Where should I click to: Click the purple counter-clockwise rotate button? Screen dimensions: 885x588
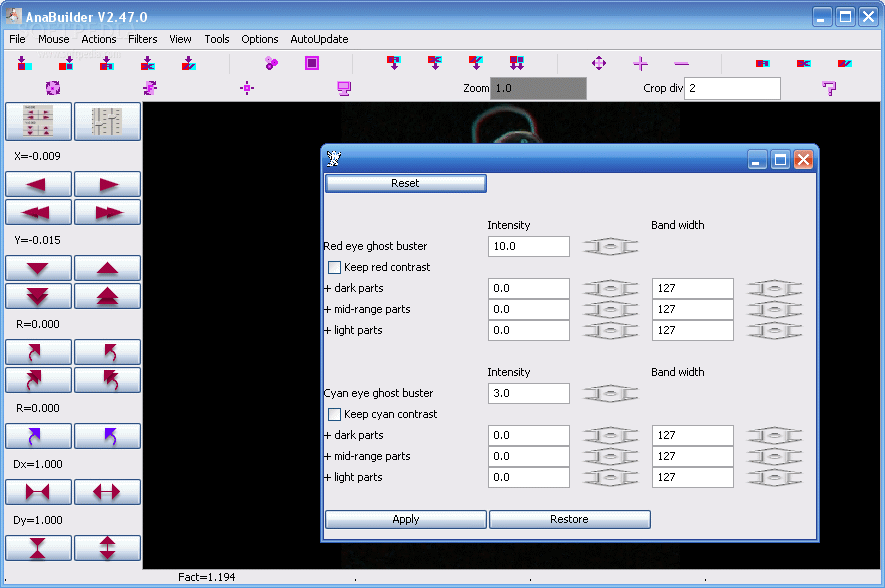107,436
